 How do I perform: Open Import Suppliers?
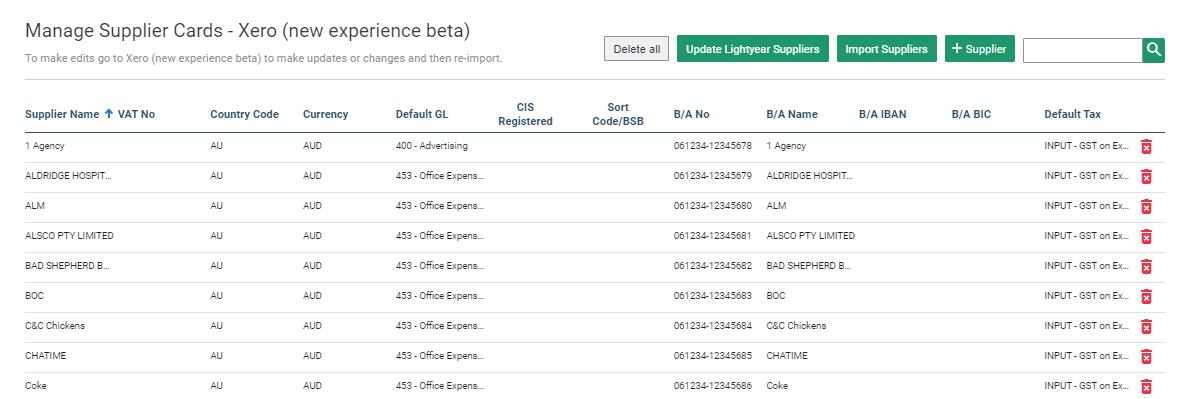pyautogui.click(x=886, y=49)
